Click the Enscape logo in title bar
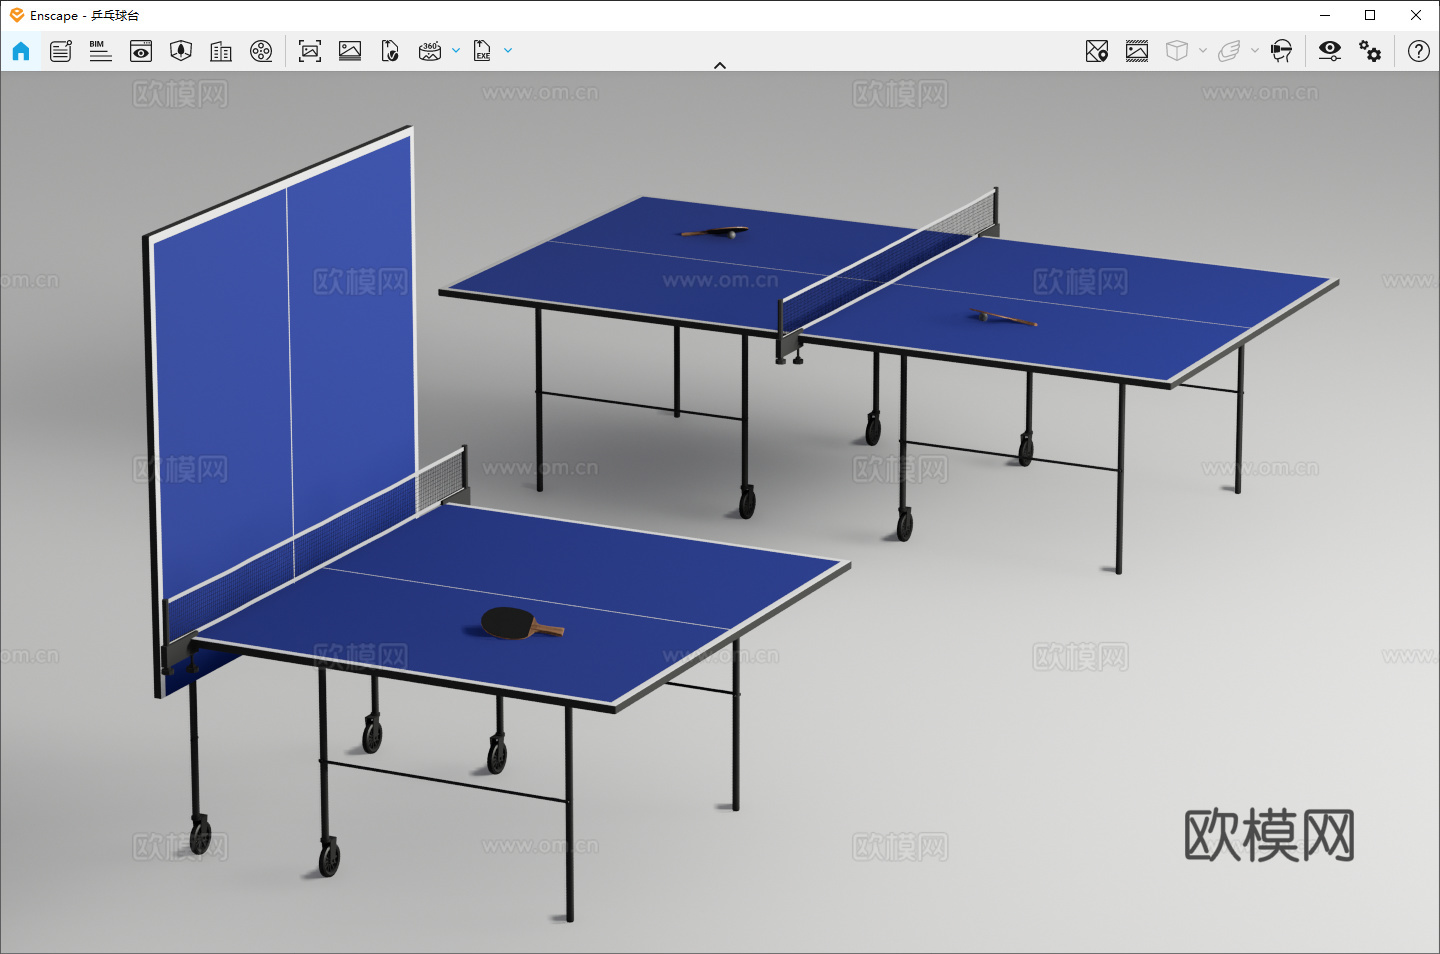 (x=16, y=15)
